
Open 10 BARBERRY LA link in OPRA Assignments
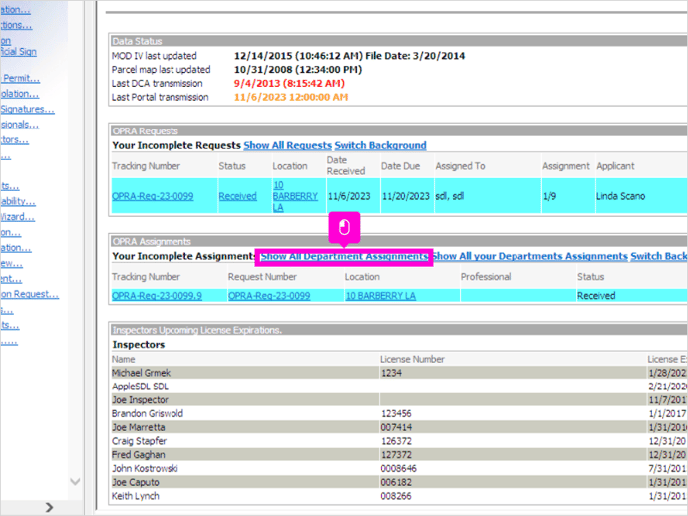380,296
